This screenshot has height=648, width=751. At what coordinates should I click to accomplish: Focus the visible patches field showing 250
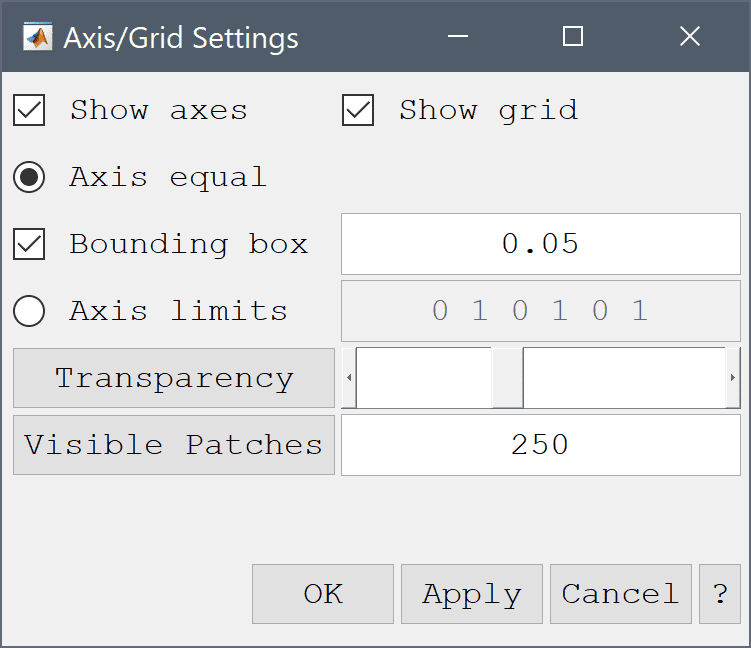click(540, 445)
